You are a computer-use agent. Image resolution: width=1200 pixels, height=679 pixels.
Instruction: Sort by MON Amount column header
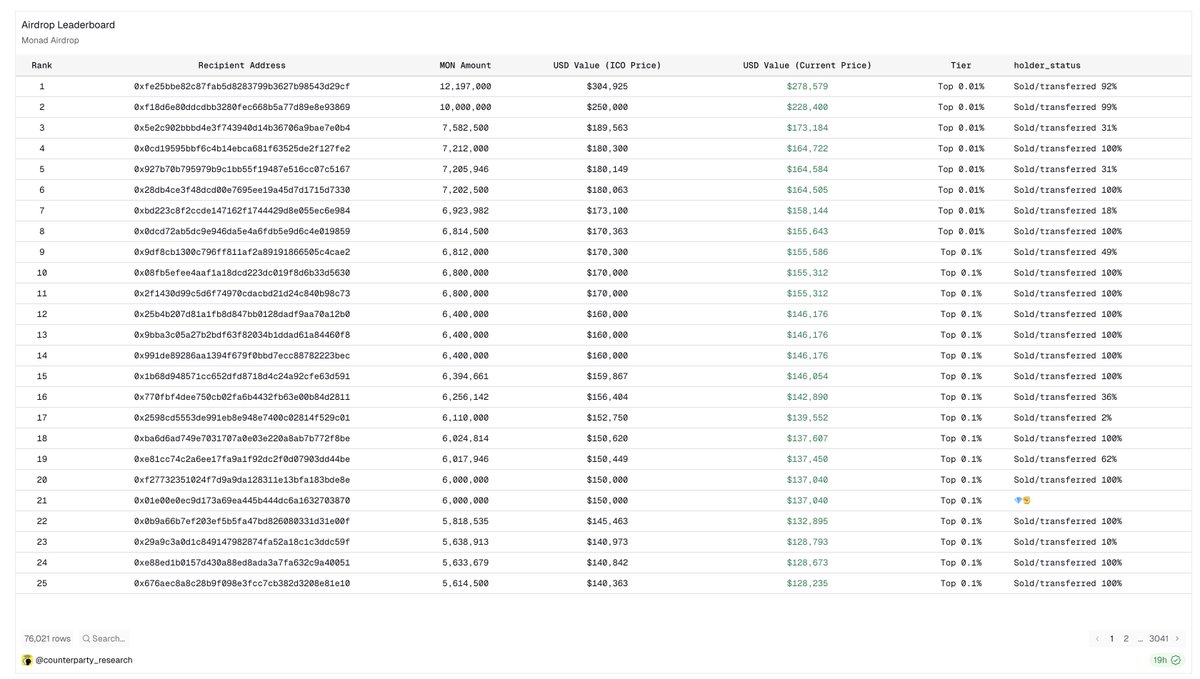click(x=465, y=65)
